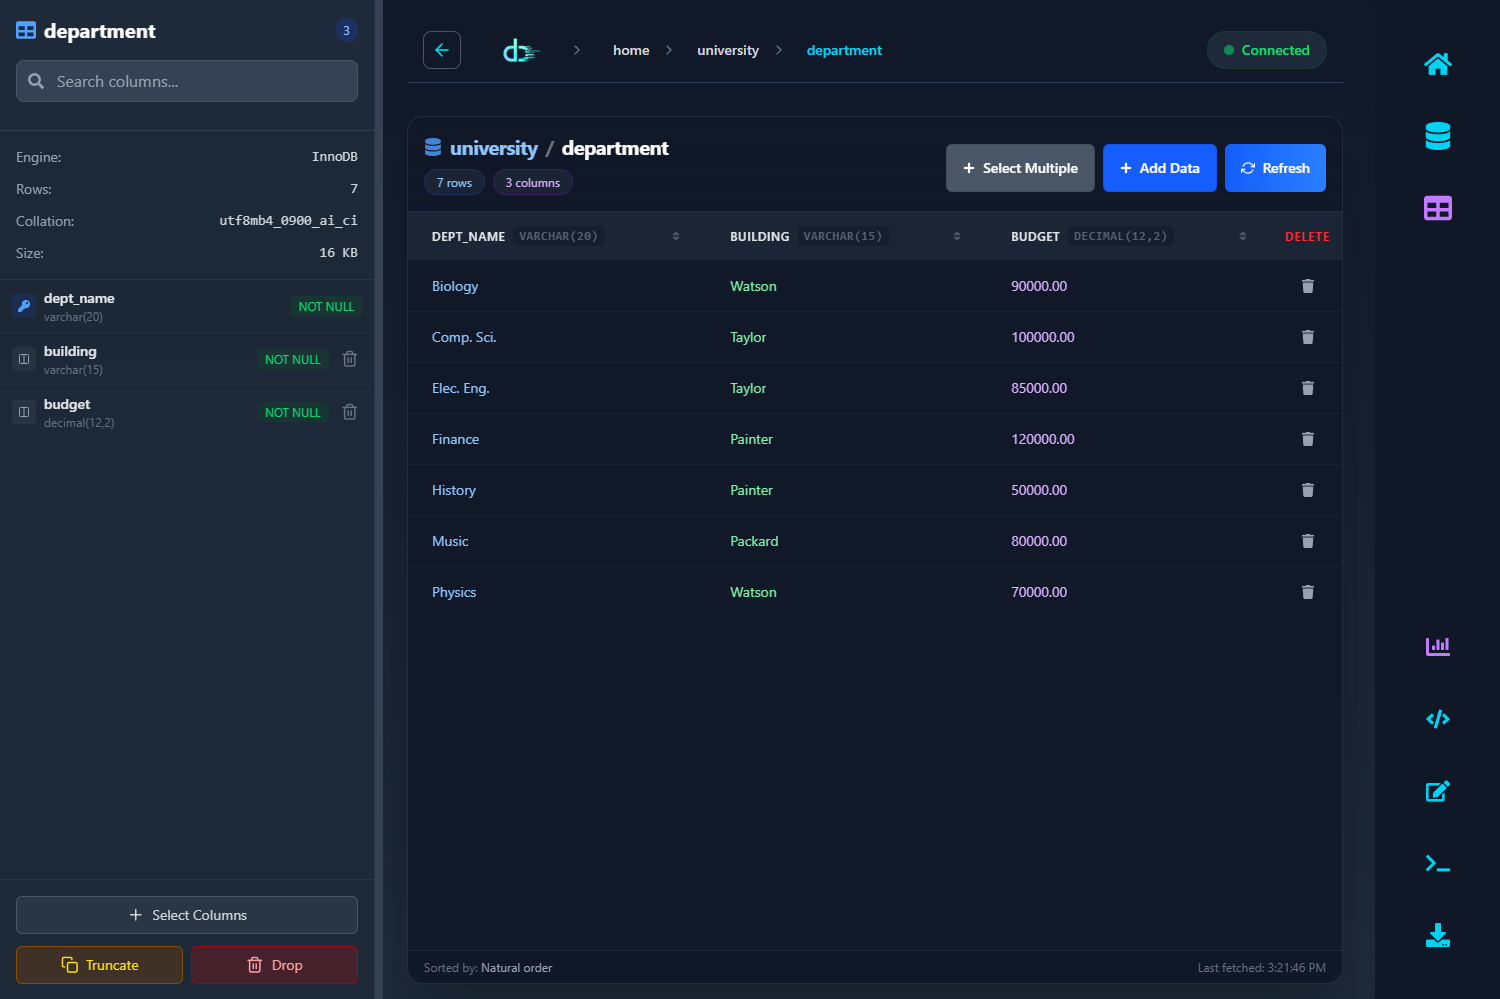Screen dimensions: 1500x999
Task: Click Add Data button
Action: (1160, 168)
